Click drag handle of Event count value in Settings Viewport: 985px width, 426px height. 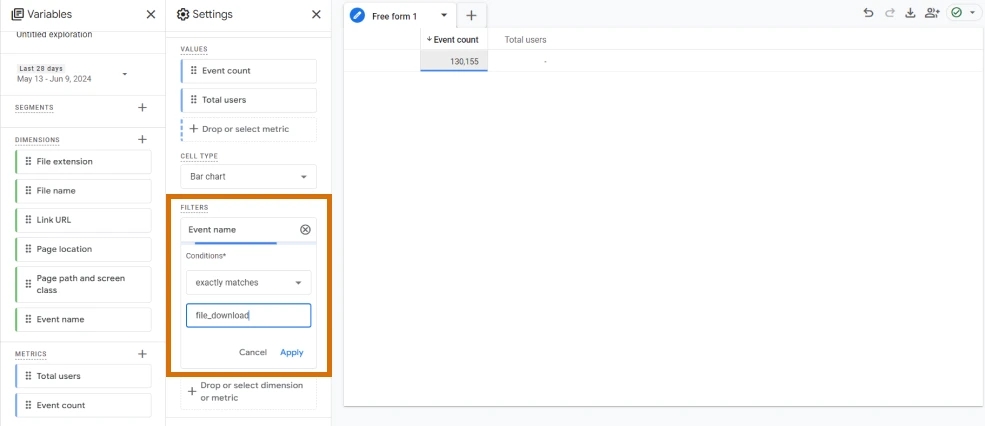click(193, 70)
